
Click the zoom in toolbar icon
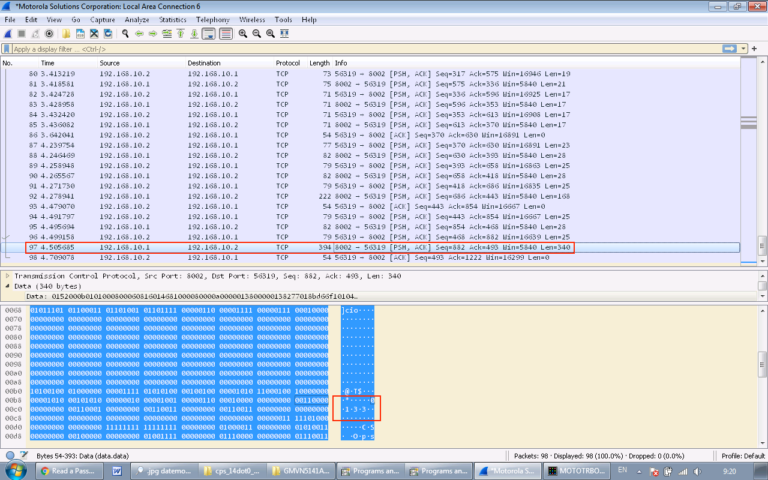tap(243, 33)
